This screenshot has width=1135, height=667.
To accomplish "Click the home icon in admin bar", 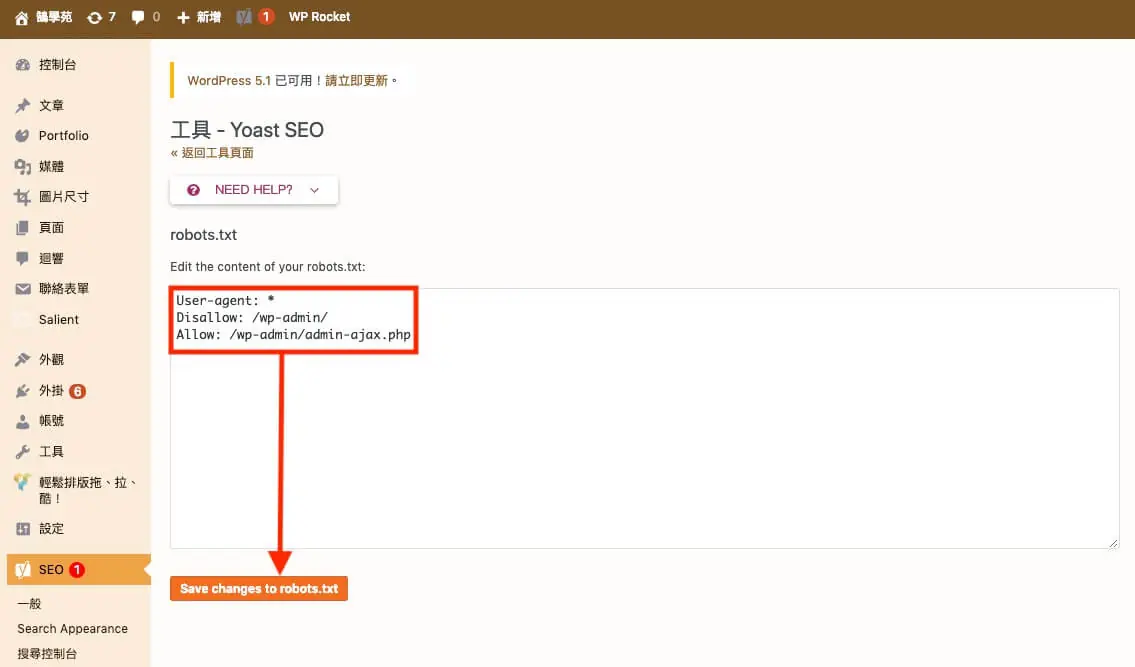I will pyautogui.click(x=22, y=17).
